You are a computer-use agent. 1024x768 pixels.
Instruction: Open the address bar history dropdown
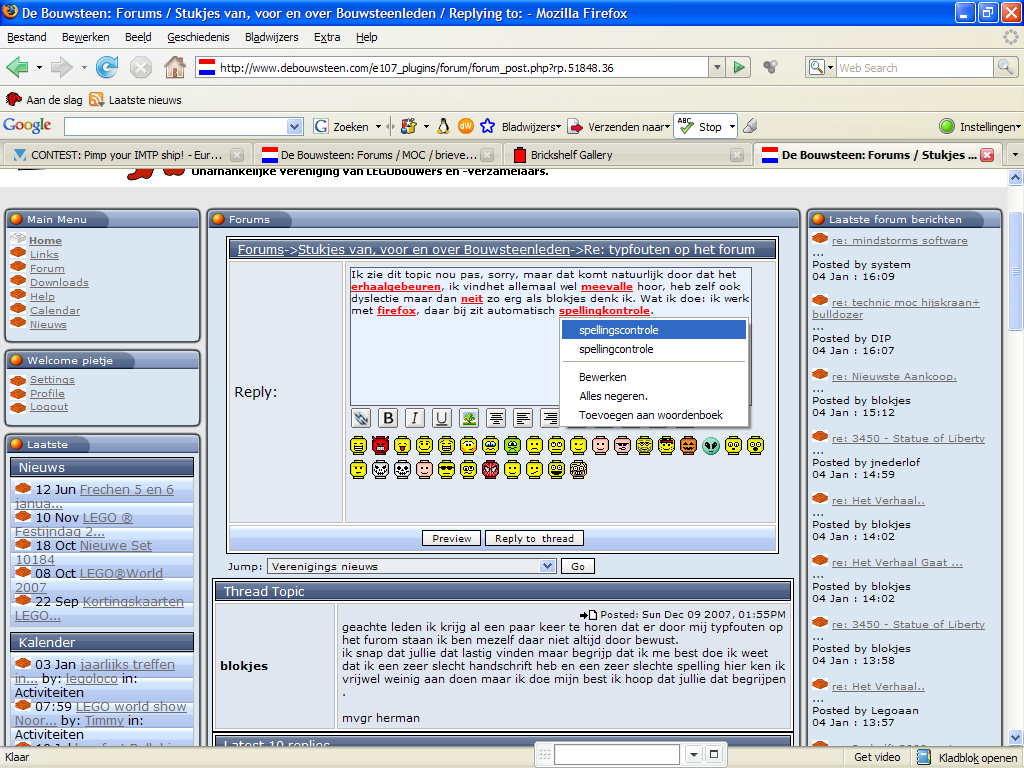(717, 67)
